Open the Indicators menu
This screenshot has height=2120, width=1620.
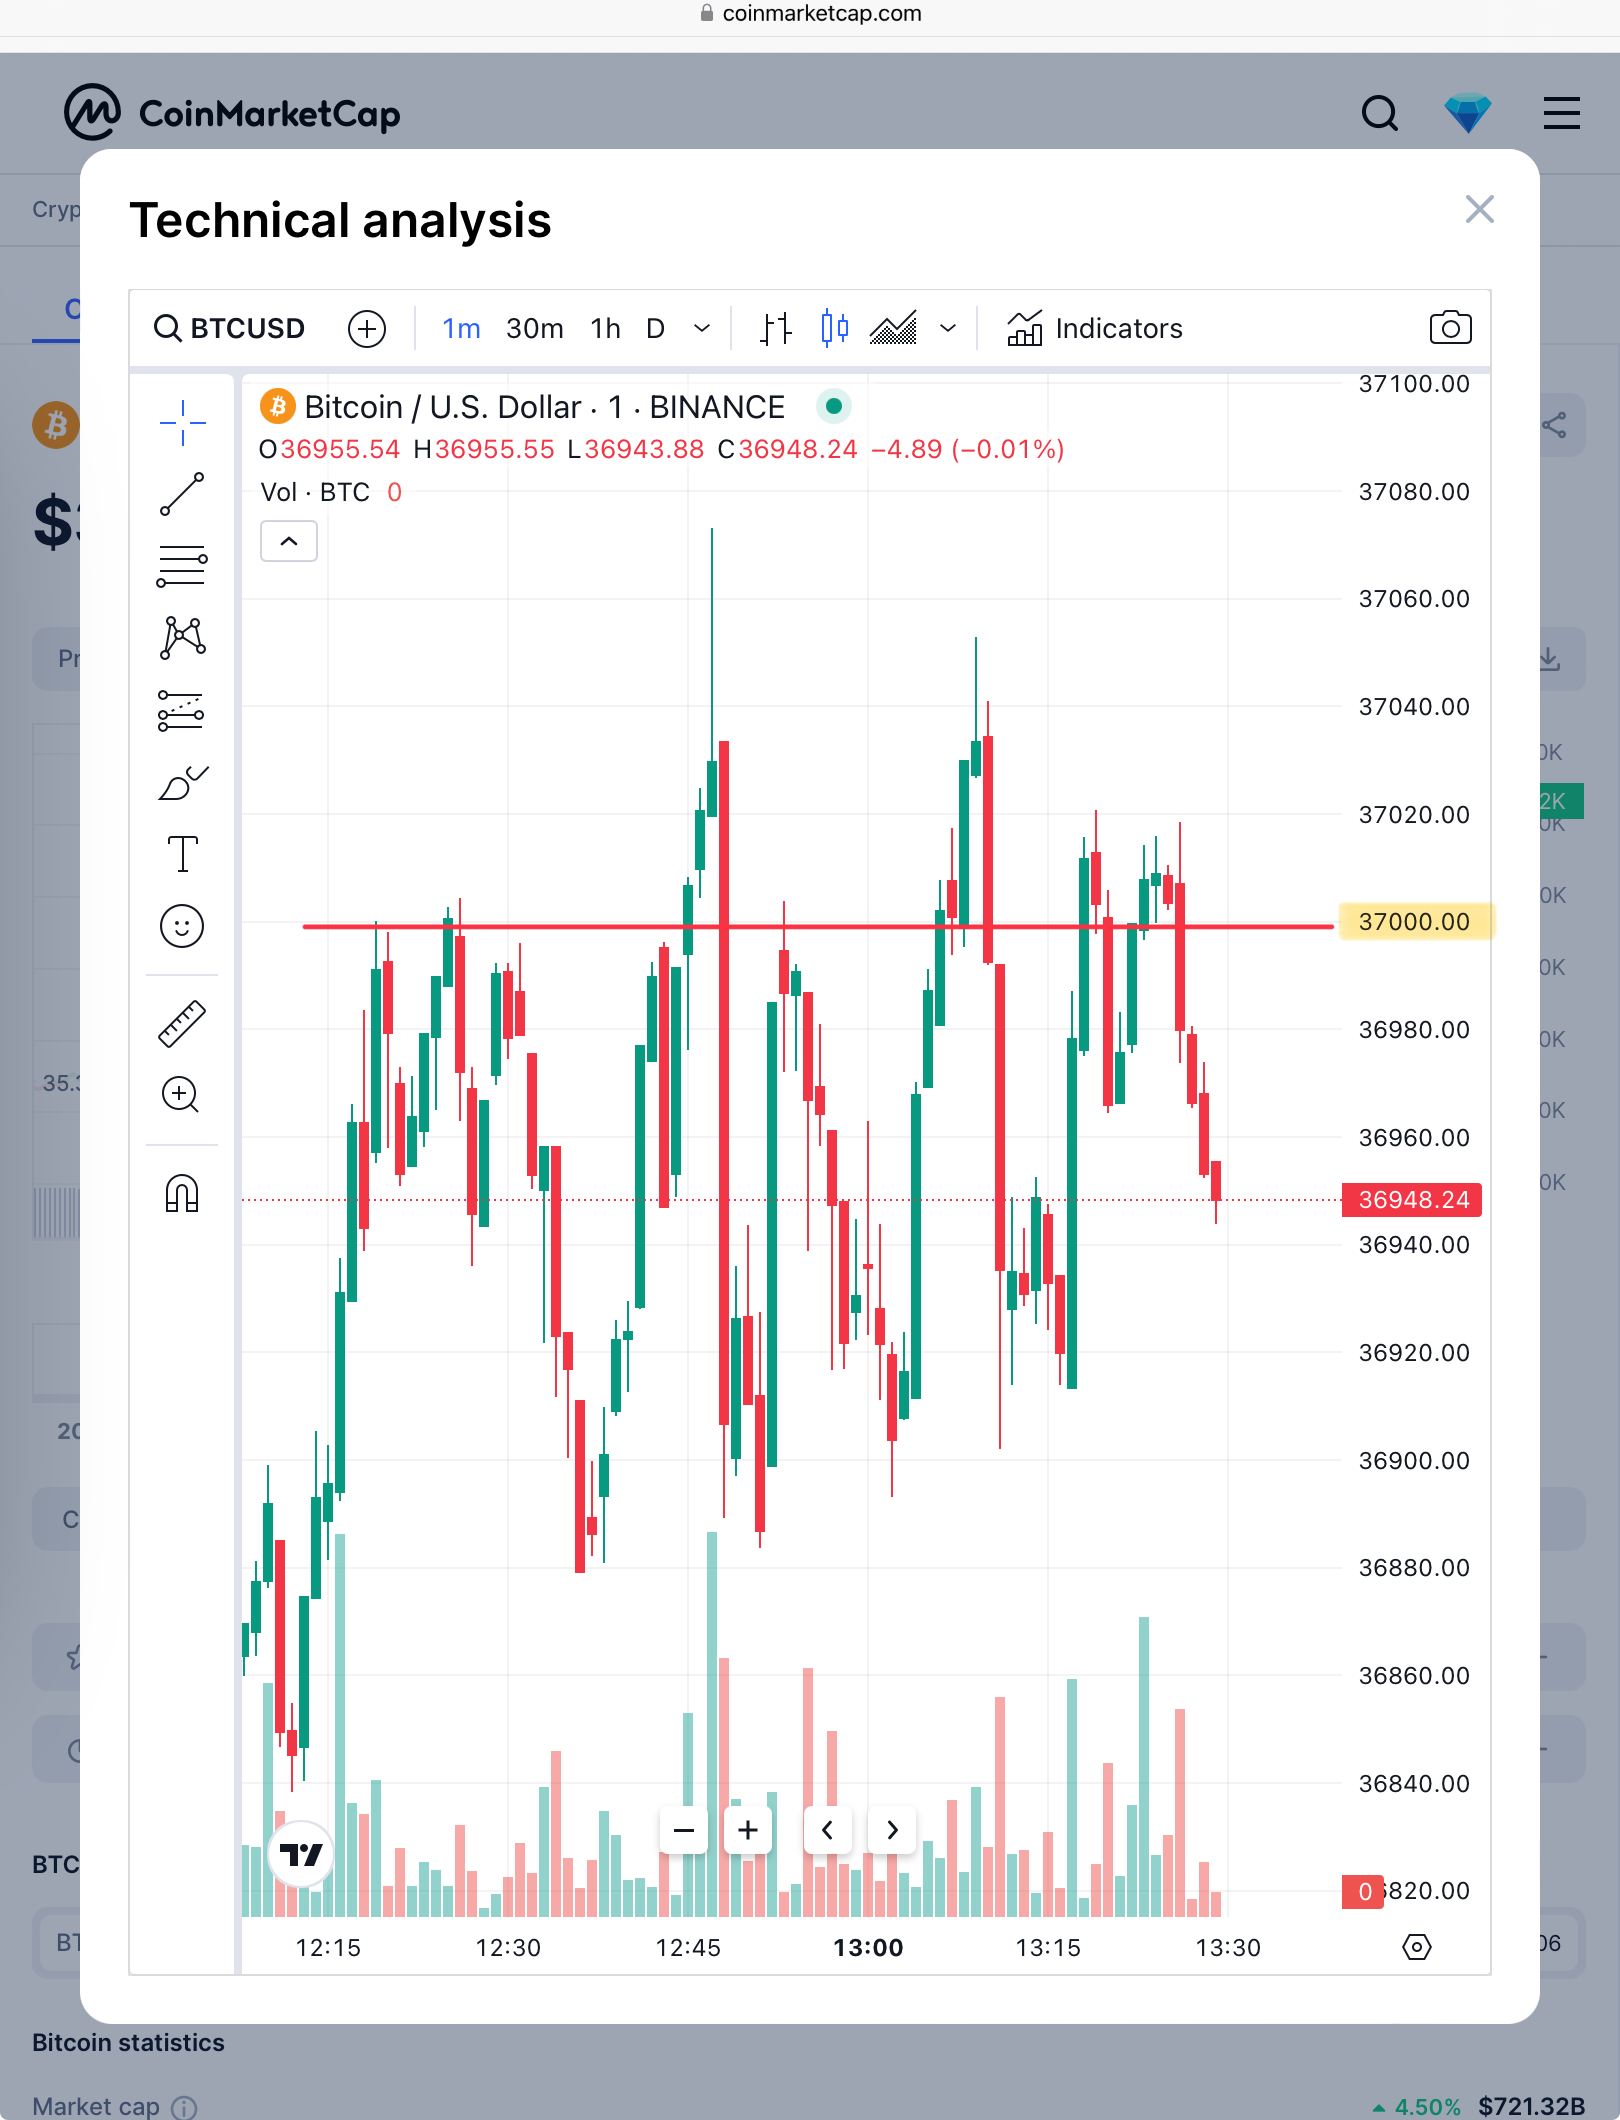pos(1094,328)
